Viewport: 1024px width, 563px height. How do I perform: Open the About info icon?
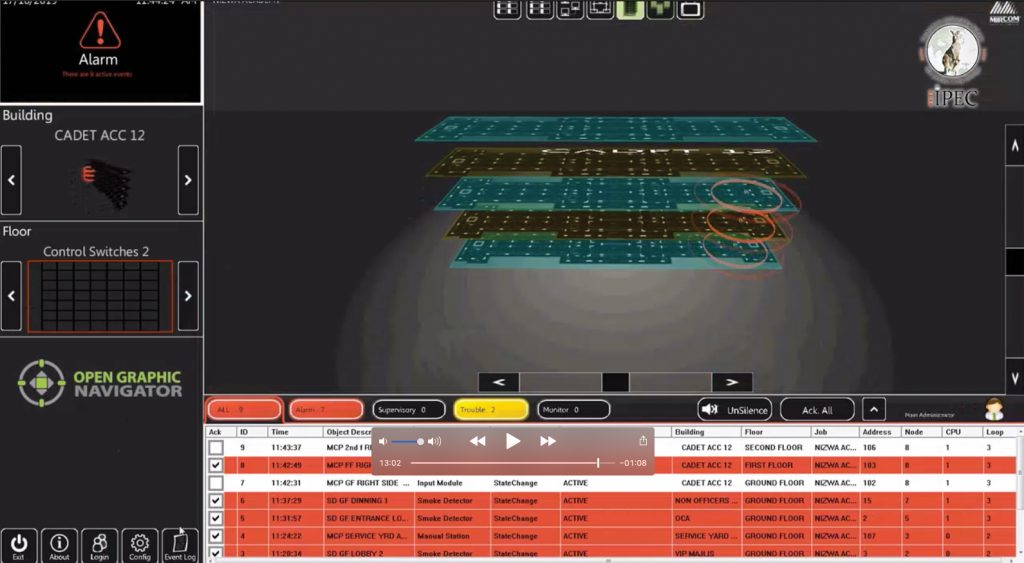[x=59, y=545]
